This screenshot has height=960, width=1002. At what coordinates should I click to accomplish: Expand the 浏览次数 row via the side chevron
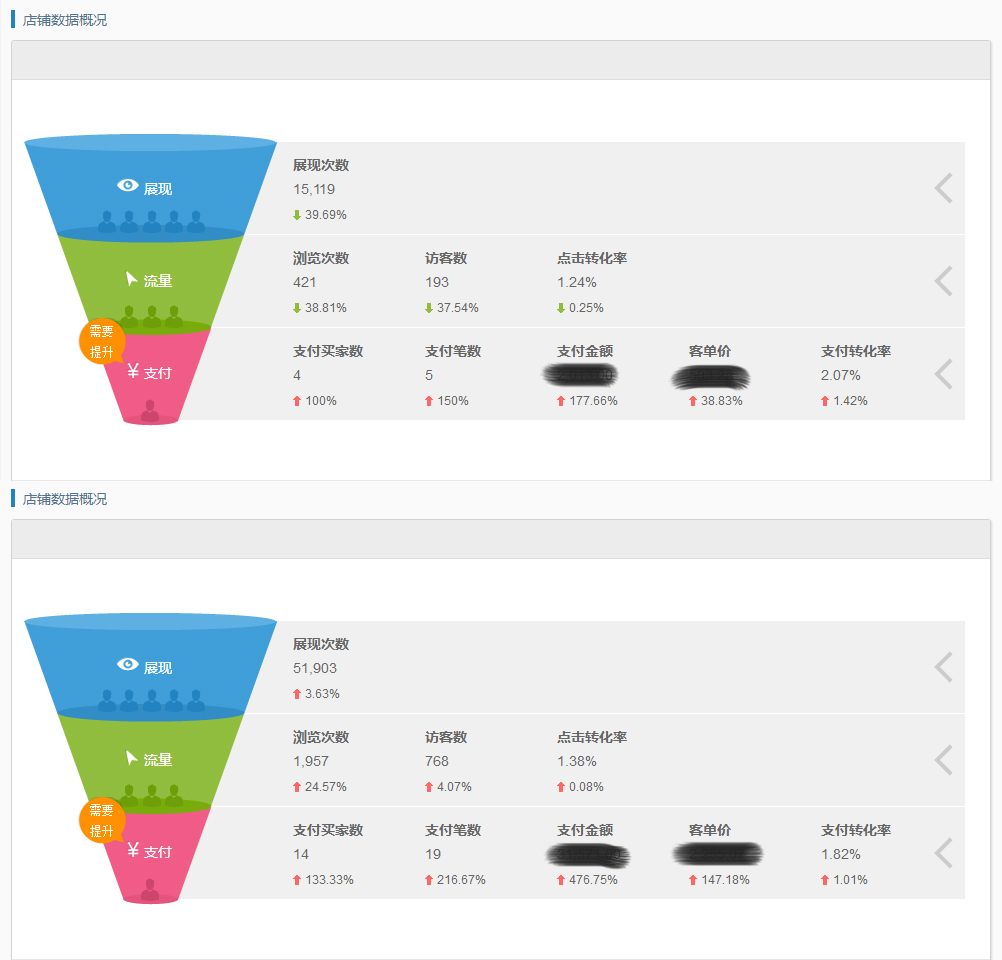point(941,281)
